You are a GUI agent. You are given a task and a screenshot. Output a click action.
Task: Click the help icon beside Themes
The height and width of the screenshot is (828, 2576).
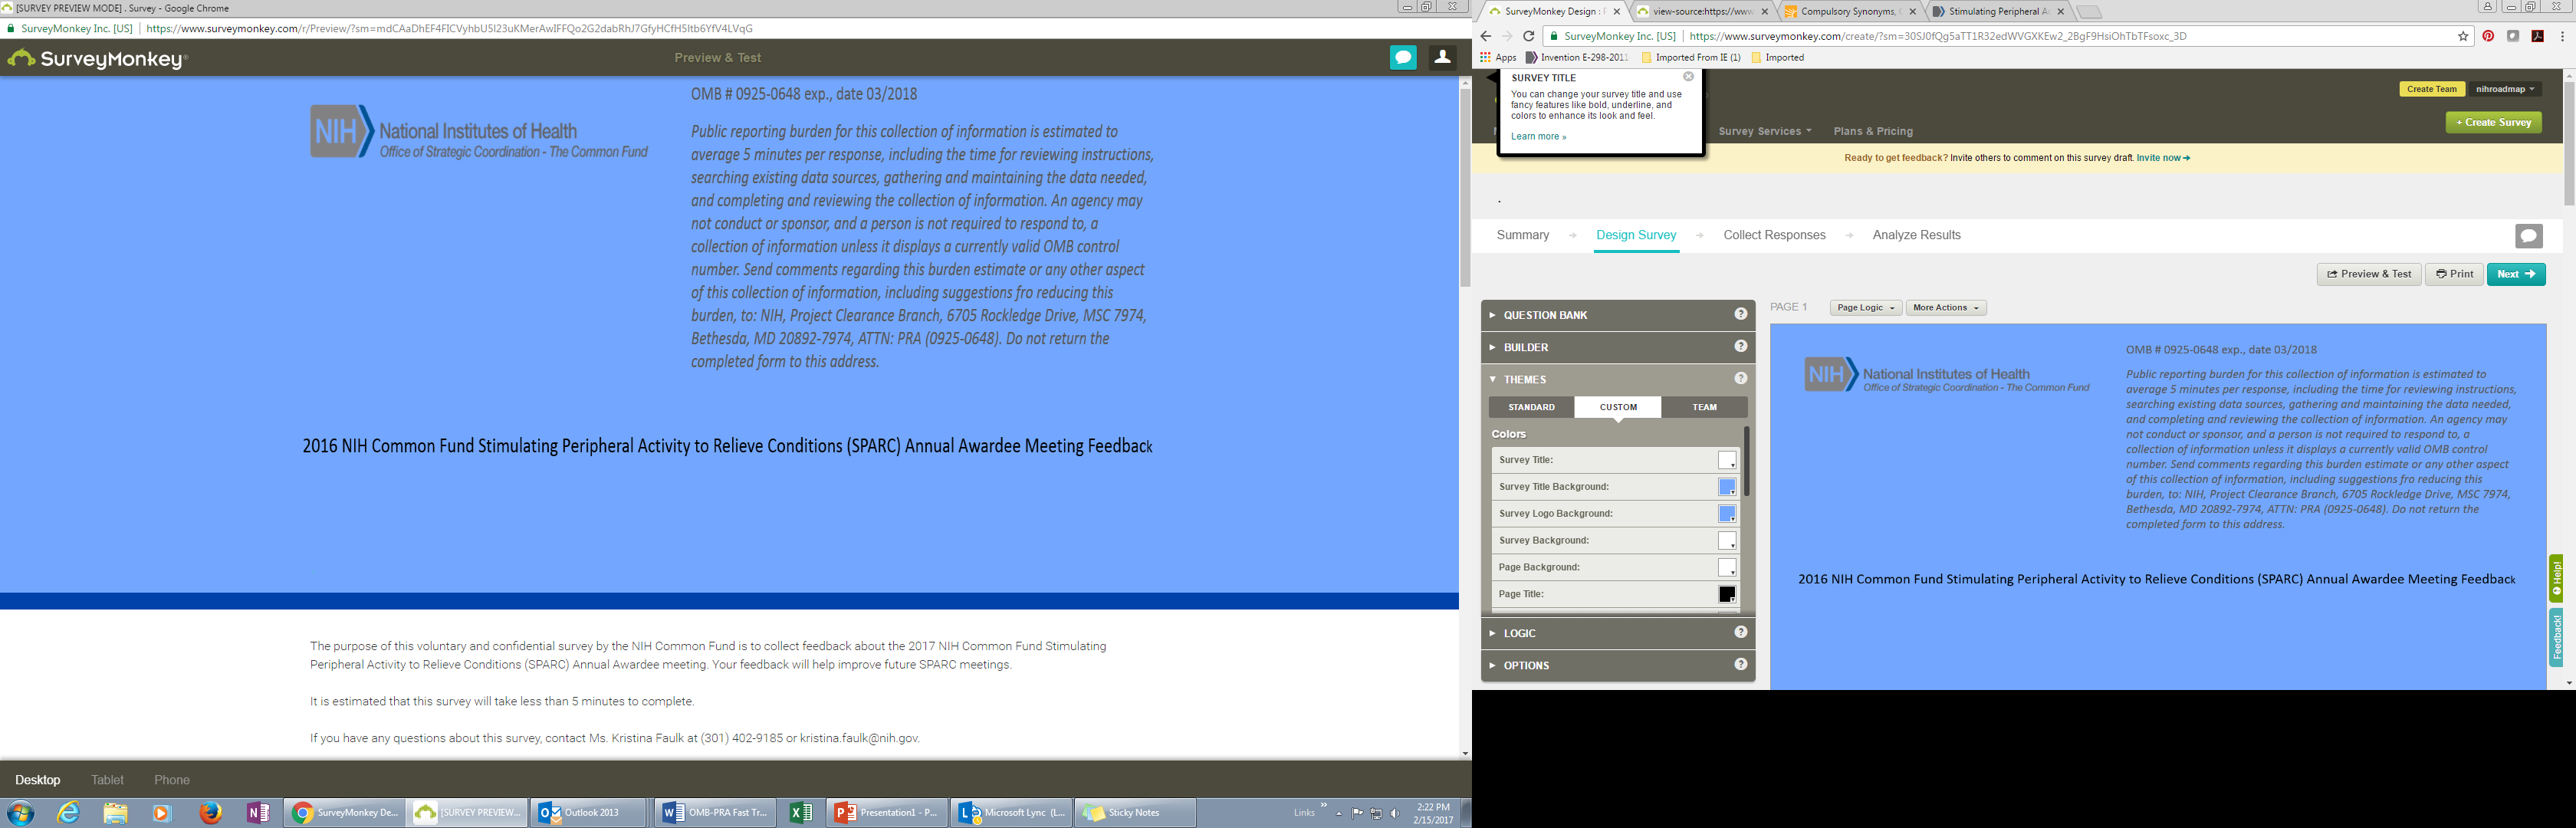(x=1740, y=379)
